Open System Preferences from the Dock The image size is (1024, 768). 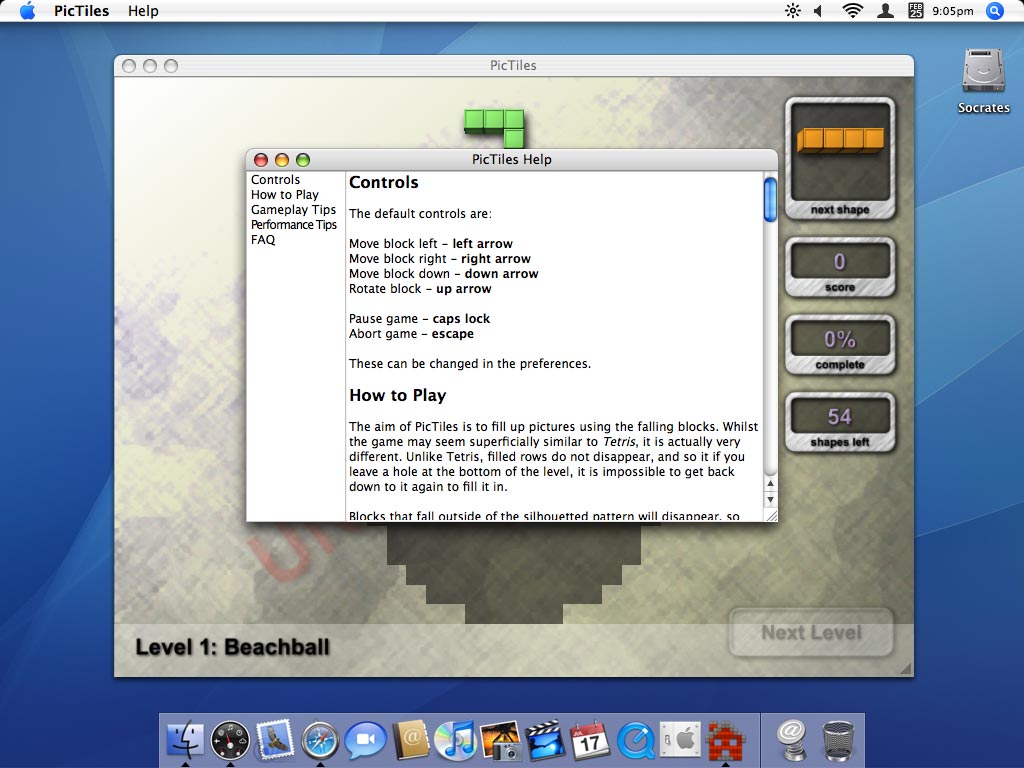coord(680,740)
